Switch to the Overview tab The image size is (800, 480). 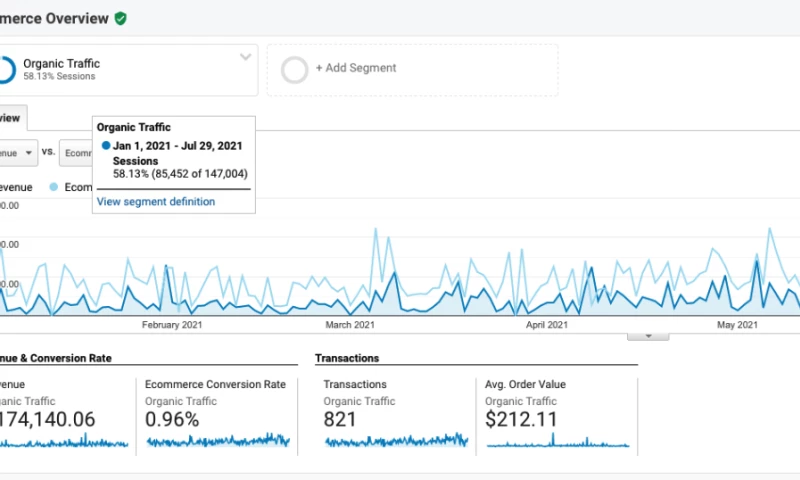pyautogui.click(x=12, y=117)
